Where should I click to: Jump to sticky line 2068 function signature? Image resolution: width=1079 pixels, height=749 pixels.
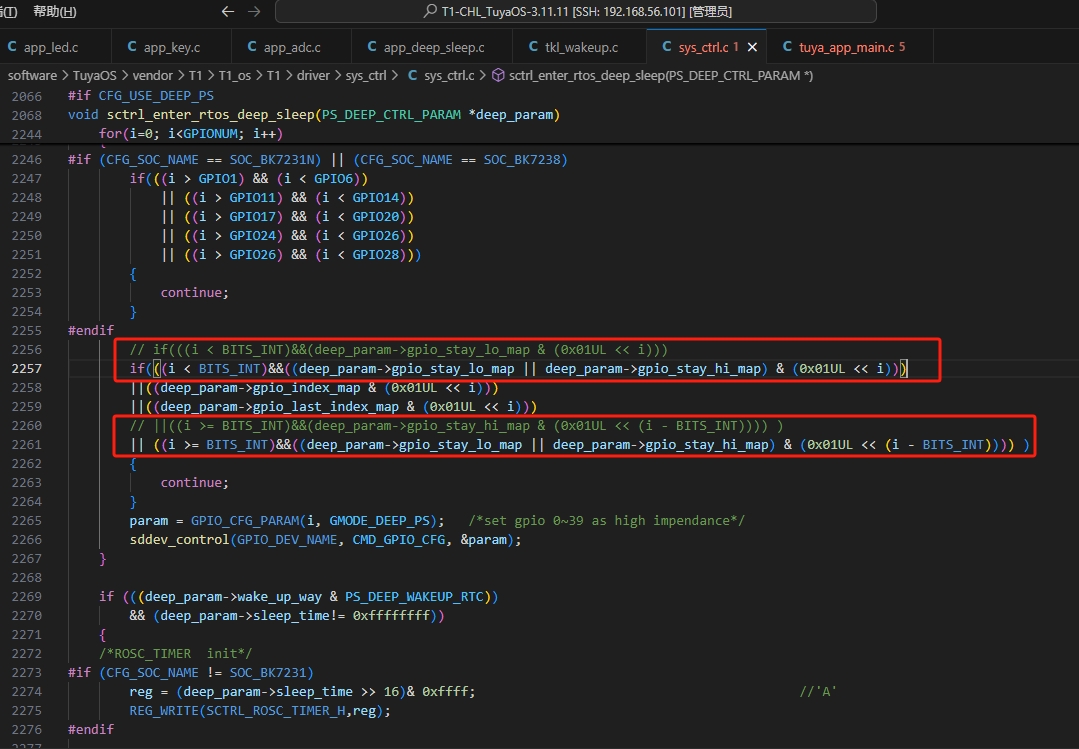click(314, 115)
